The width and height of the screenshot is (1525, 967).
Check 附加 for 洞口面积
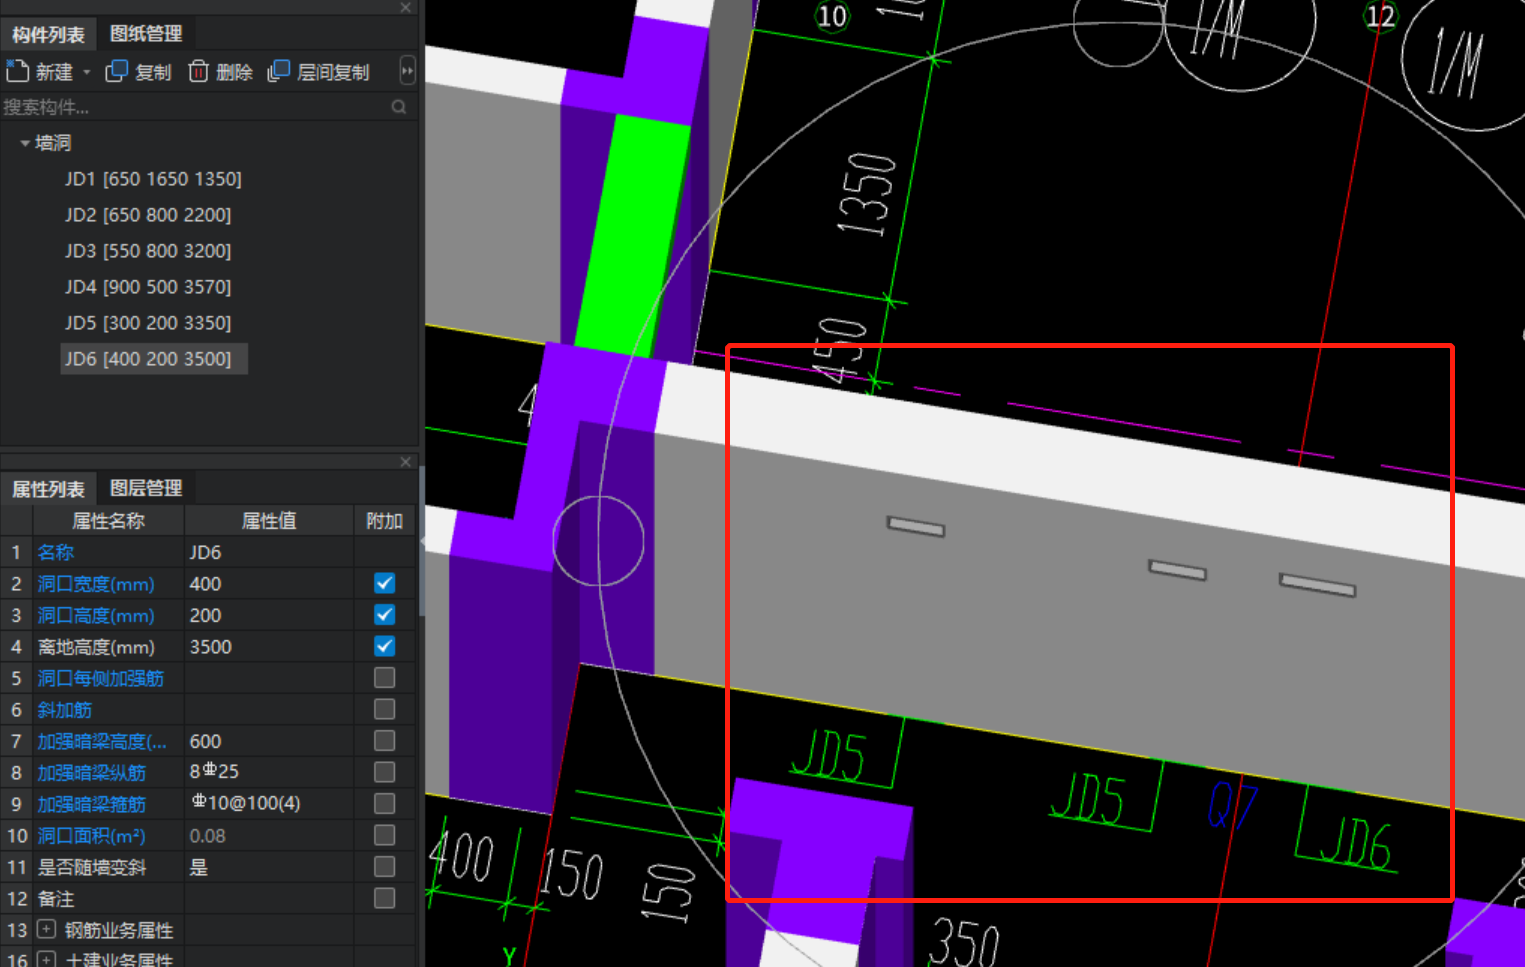point(384,835)
